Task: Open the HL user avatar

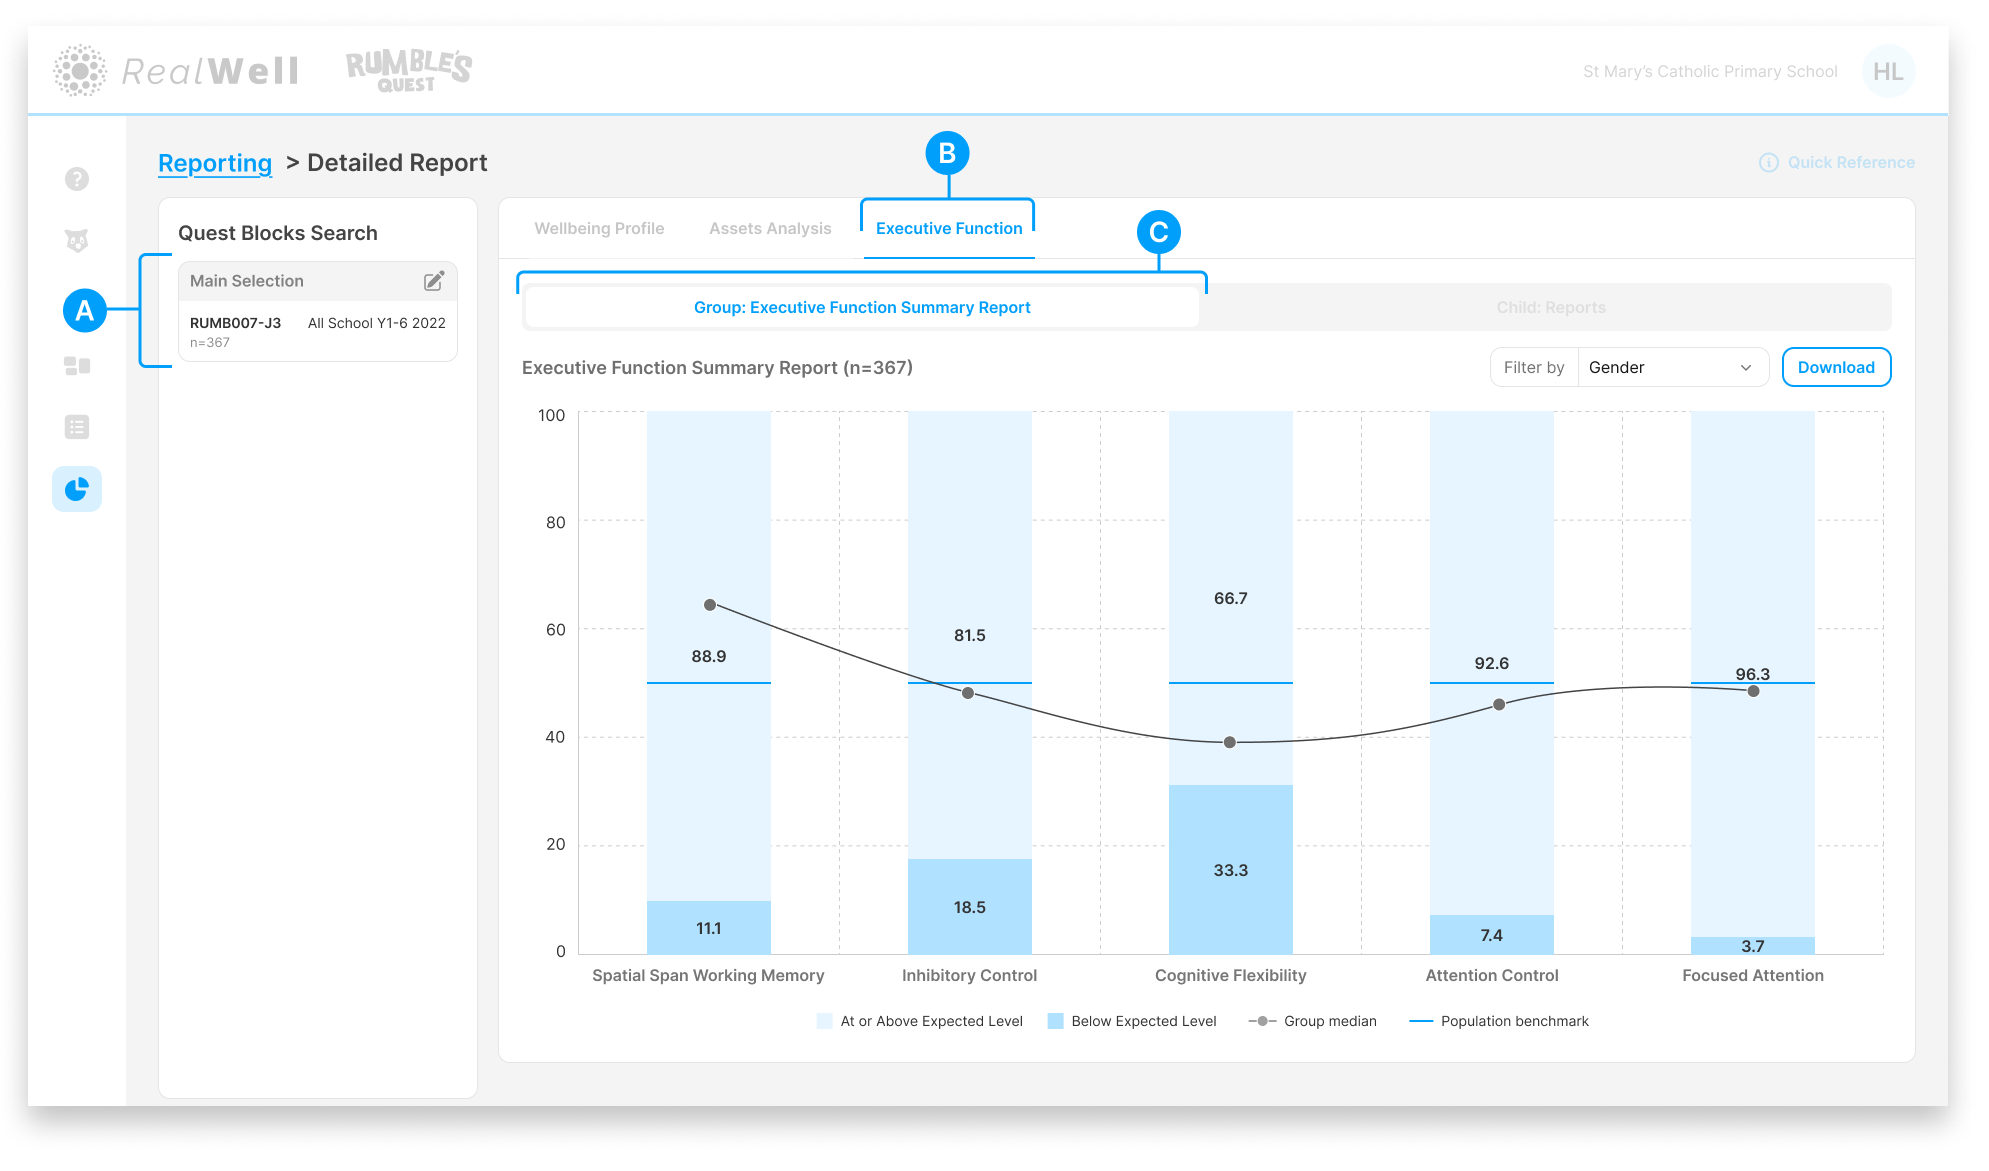Action: tap(1888, 71)
